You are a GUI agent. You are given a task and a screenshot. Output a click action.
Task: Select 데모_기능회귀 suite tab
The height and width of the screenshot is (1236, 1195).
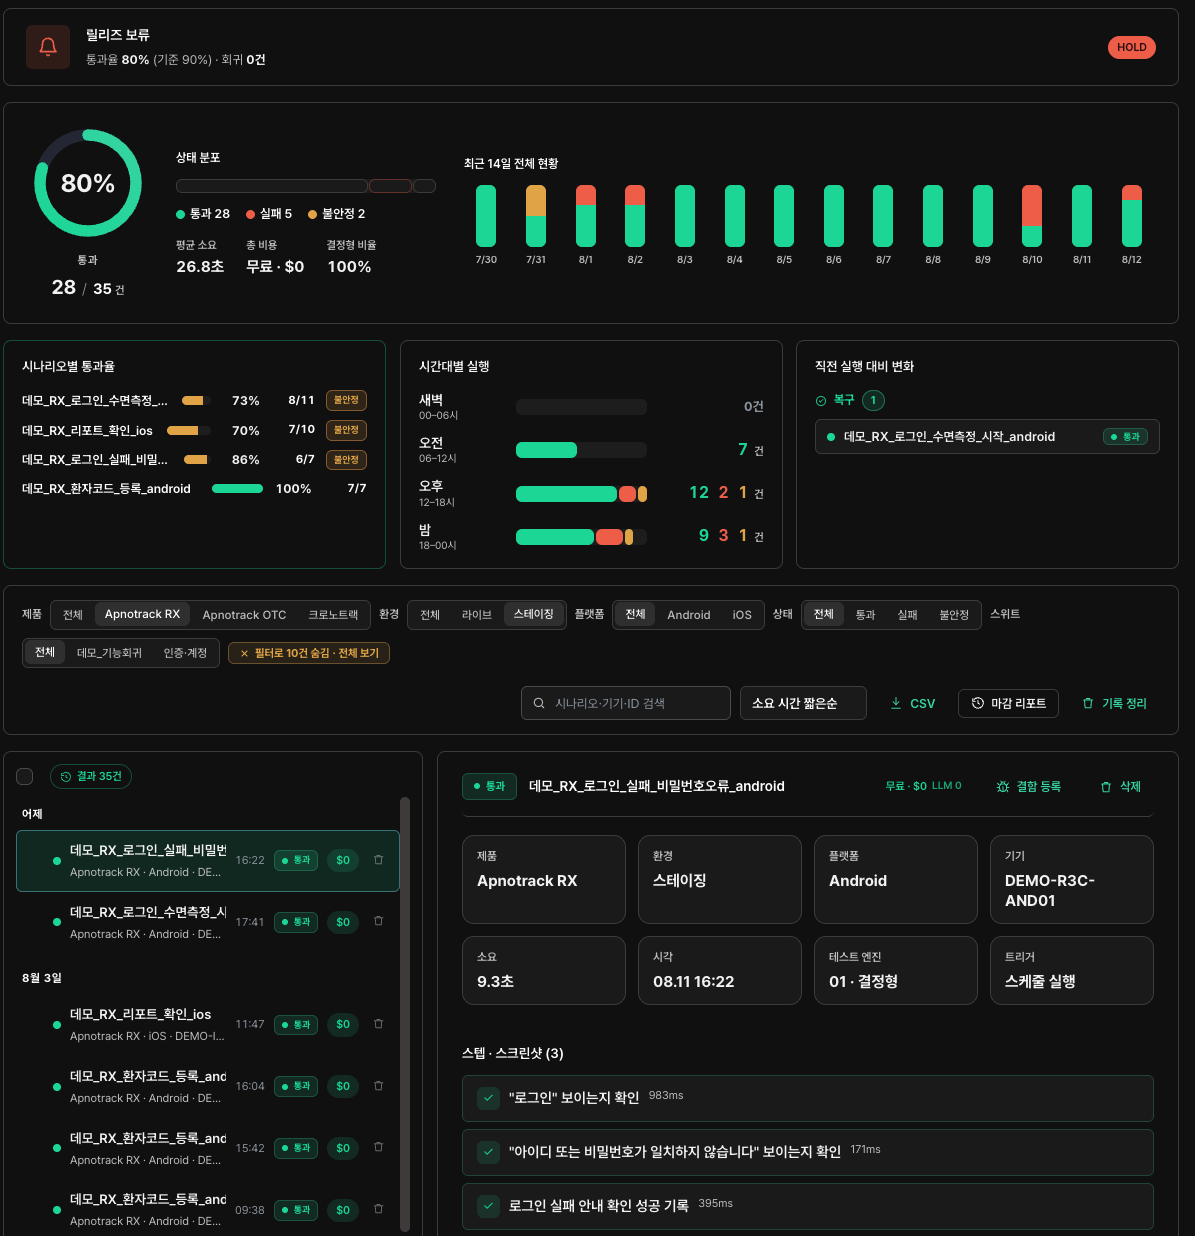coord(110,652)
